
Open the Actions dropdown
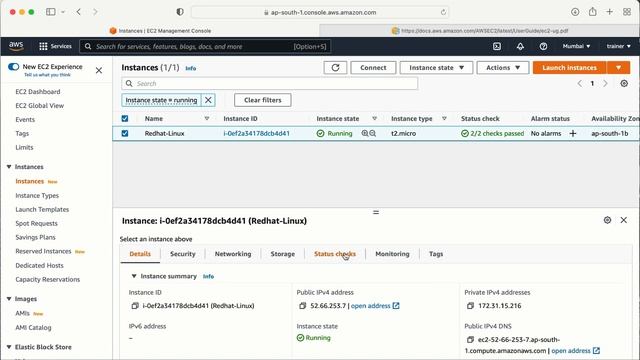pyautogui.click(x=503, y=68)
